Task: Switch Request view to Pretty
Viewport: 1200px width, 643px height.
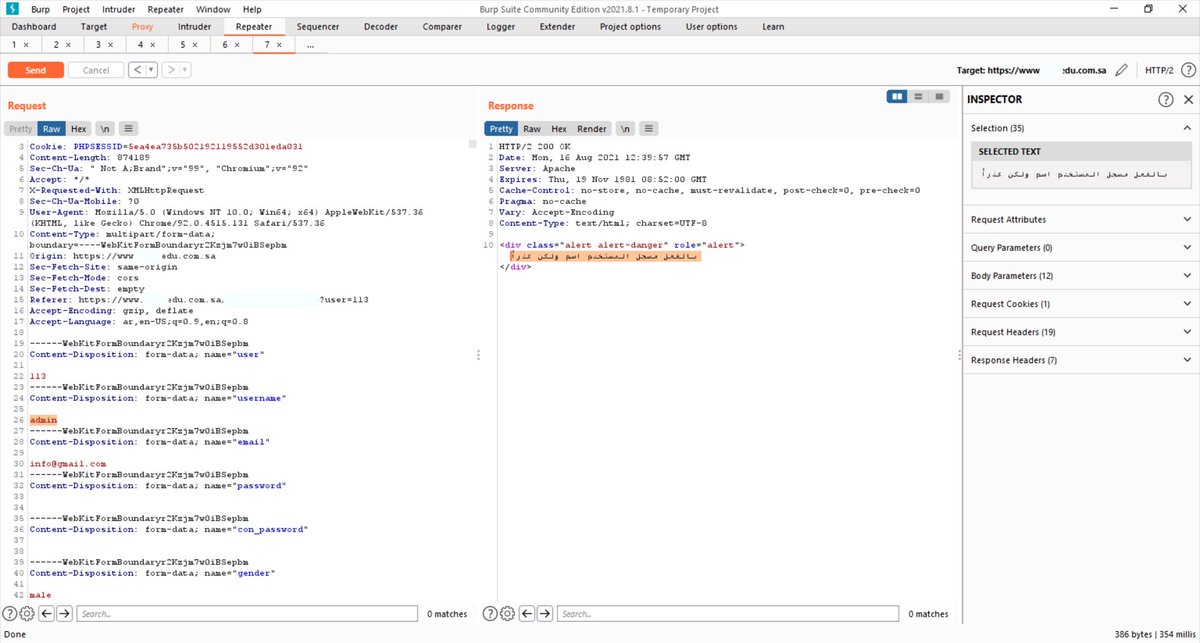Action: 20,129
